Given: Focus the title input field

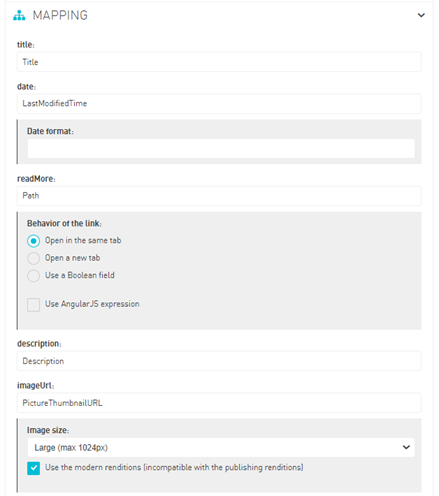Looking at the screenshot, I should (219, 62).
